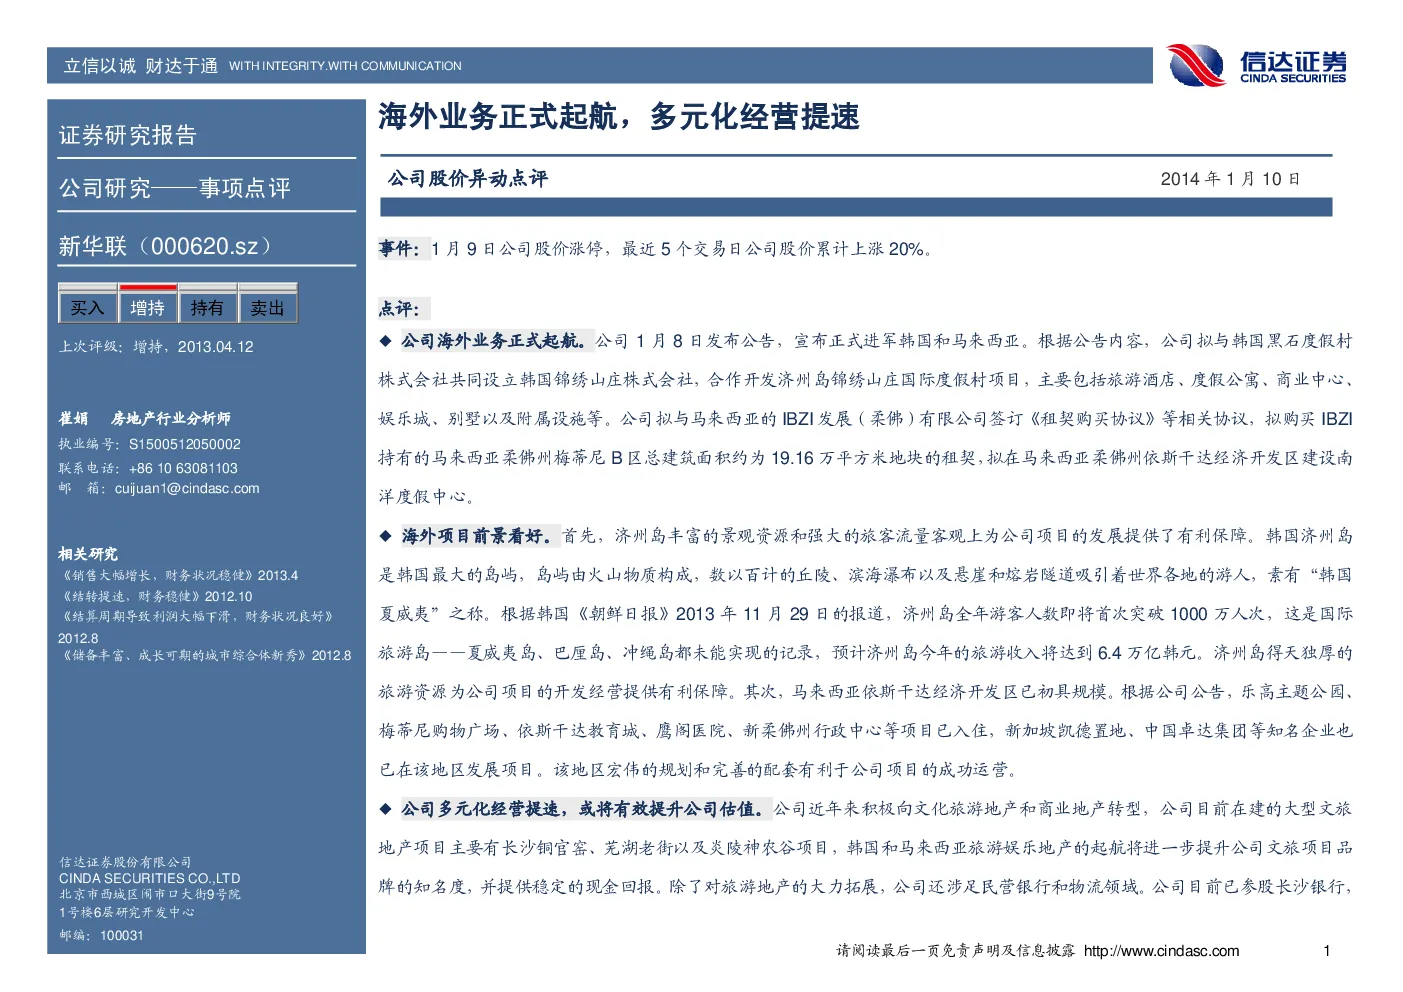Click the report title 海外业务正式起航，多元化经营提速
1403x992 pixels.
coord(619,117)
